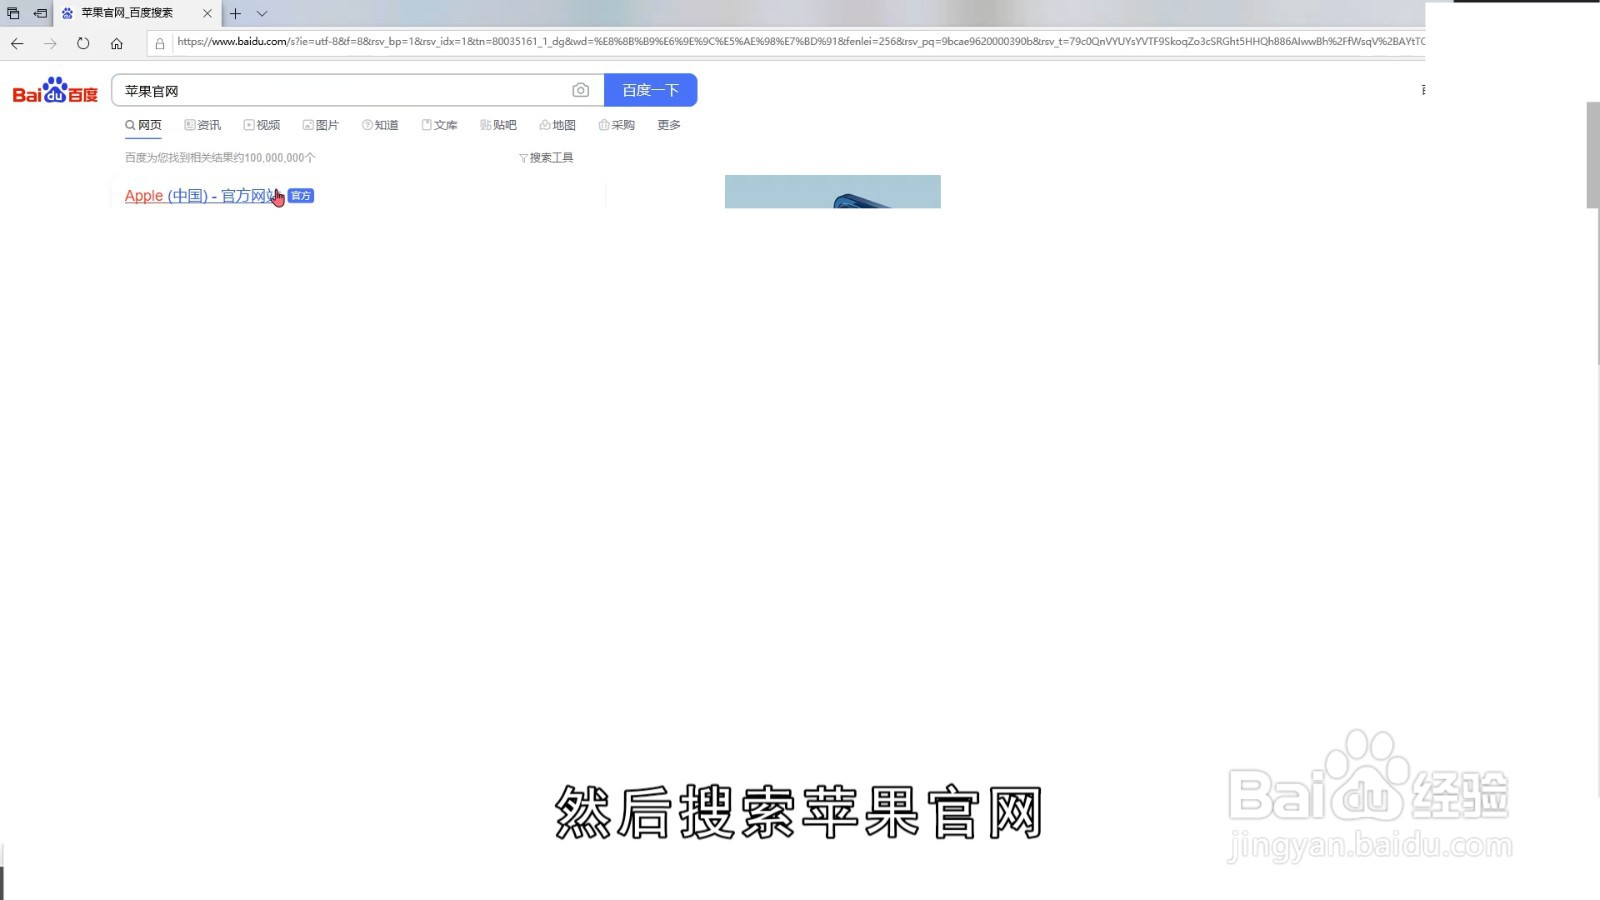1600x900 pixels.
Task: Open the tab list dropdown chevron
Action: click(261, 13)
